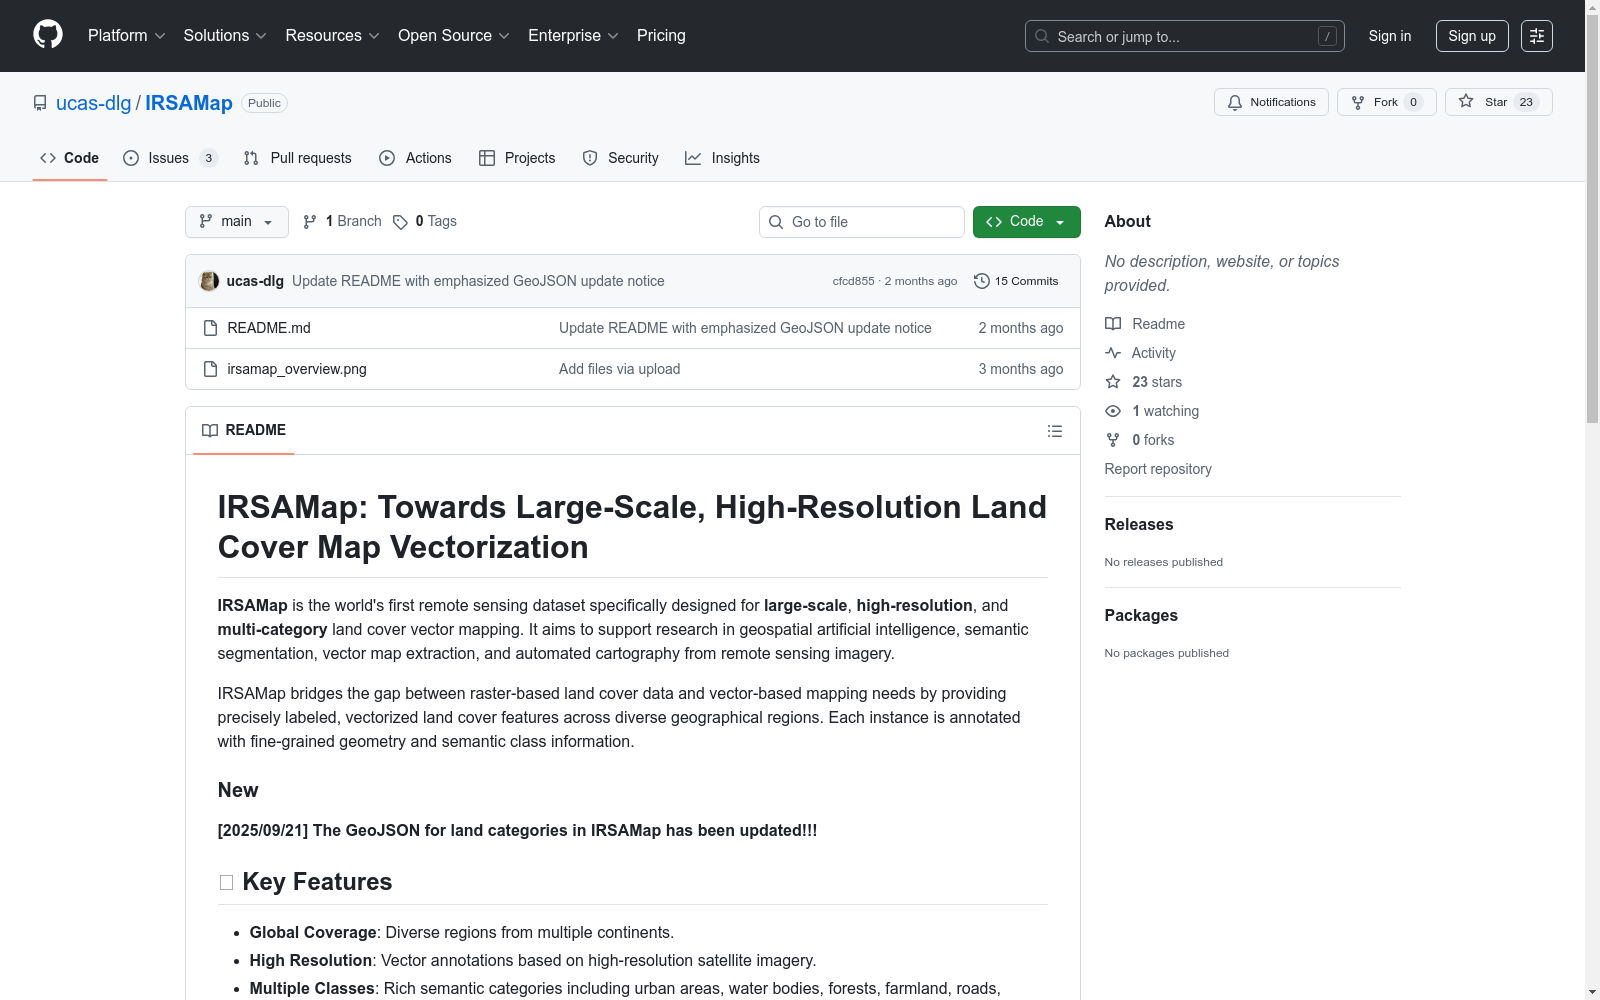Image resolution: width=1600 pixels, height=1000 pixels.
Task: Click the '3 months ago' timestamp for irsamap_overview.png
Action: 1021,369
